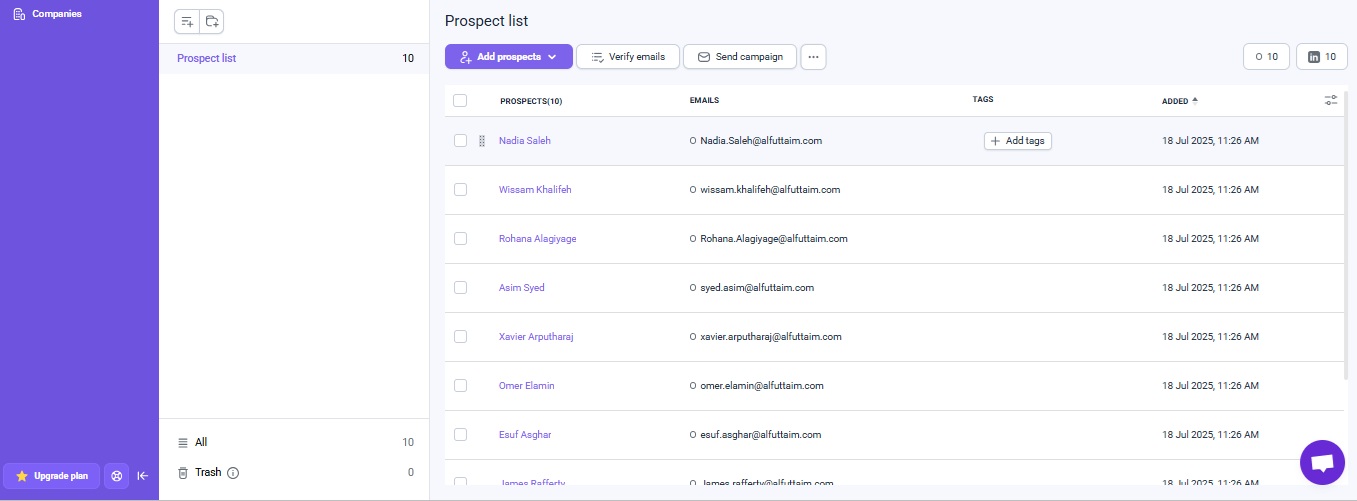Check the select-all prospects checkbox
This screenshot has height=501, width=1357.
tap(460, 100)
